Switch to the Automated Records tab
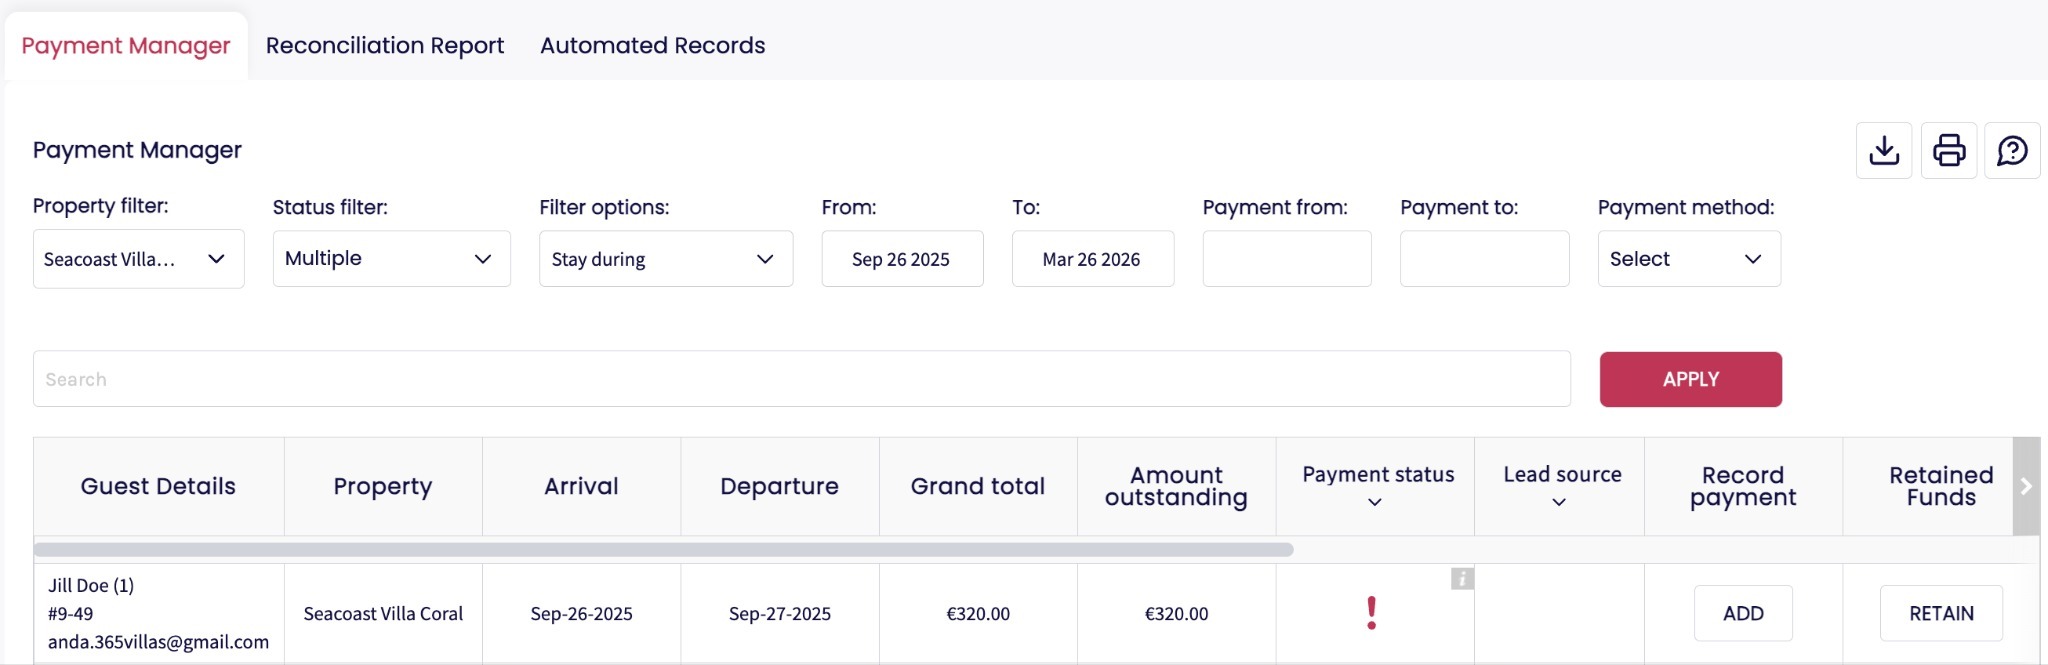 click(652, 46)
